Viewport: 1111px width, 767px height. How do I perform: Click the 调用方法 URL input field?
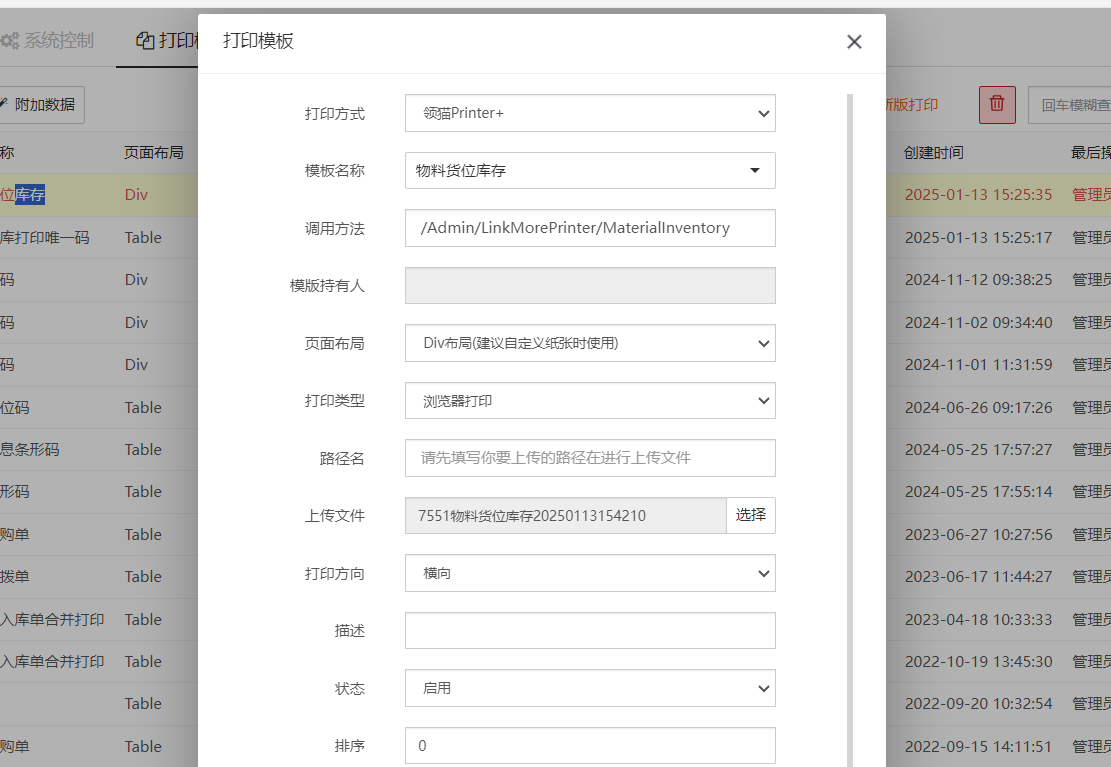click(590, 228)
